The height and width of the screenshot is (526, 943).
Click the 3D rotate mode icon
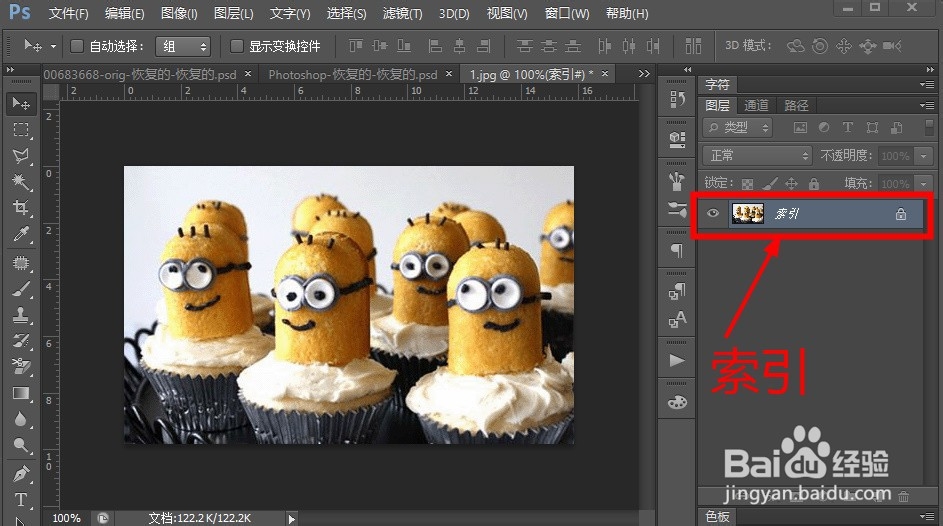click(x=796, y=46)
